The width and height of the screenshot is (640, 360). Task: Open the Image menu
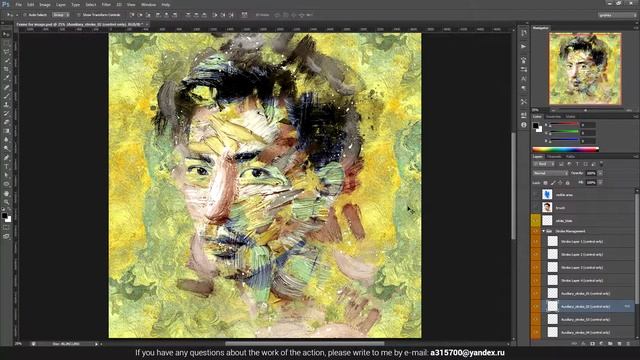tap(45, 4)
